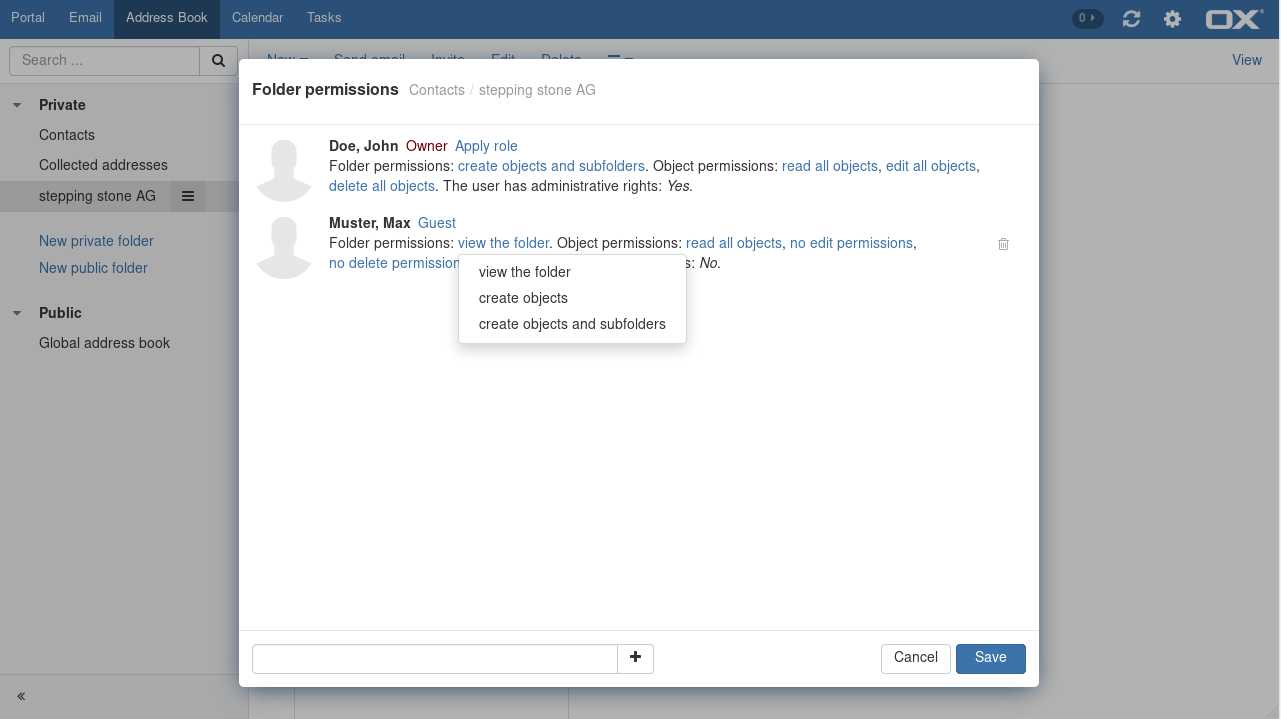Open 'read all objects' dropdown for Max
Screen dimensions: 1281x719
click(x=733, y=243)
